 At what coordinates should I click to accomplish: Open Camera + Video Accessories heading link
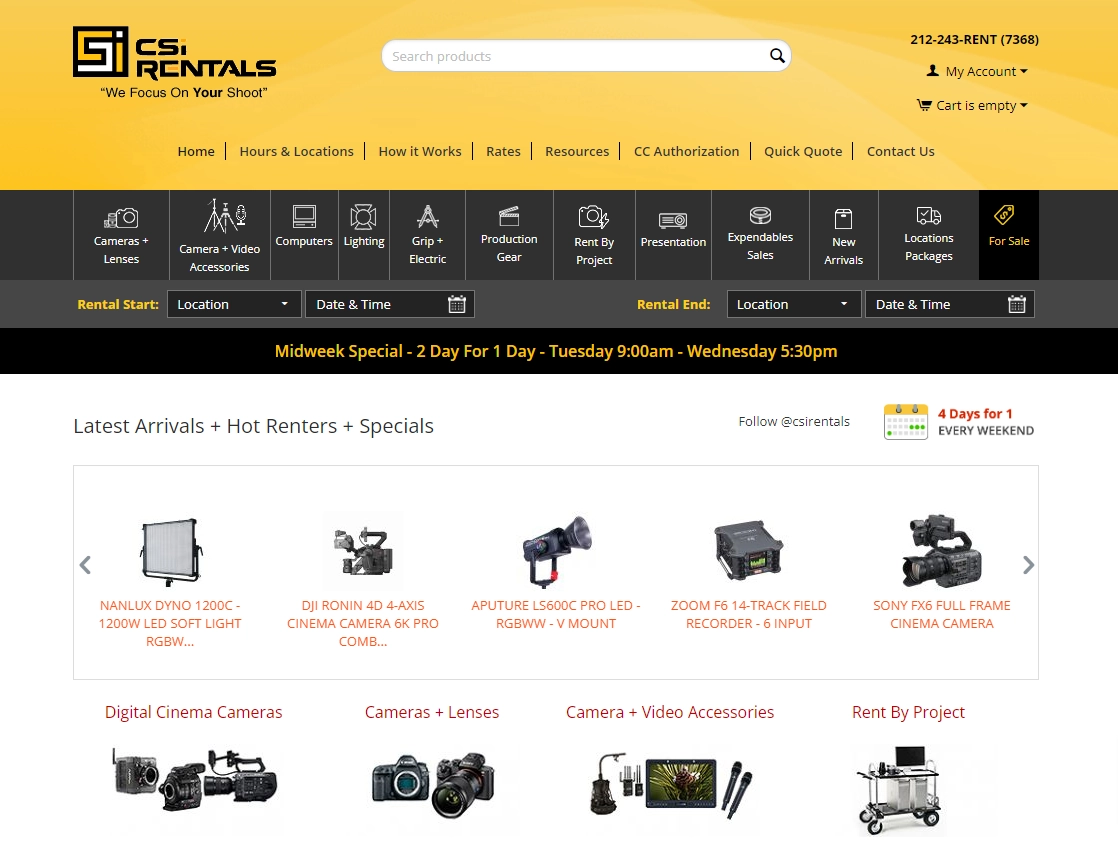[x=670, y=712]
